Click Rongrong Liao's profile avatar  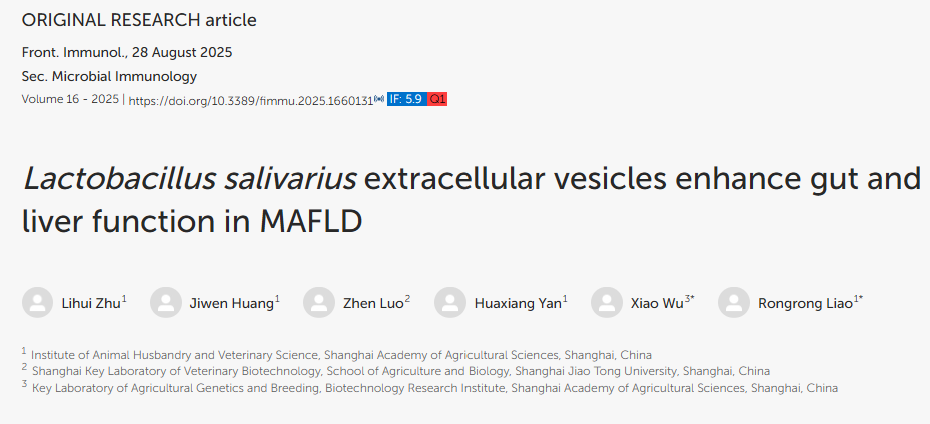pyautogui.click(x=734, y=302)
